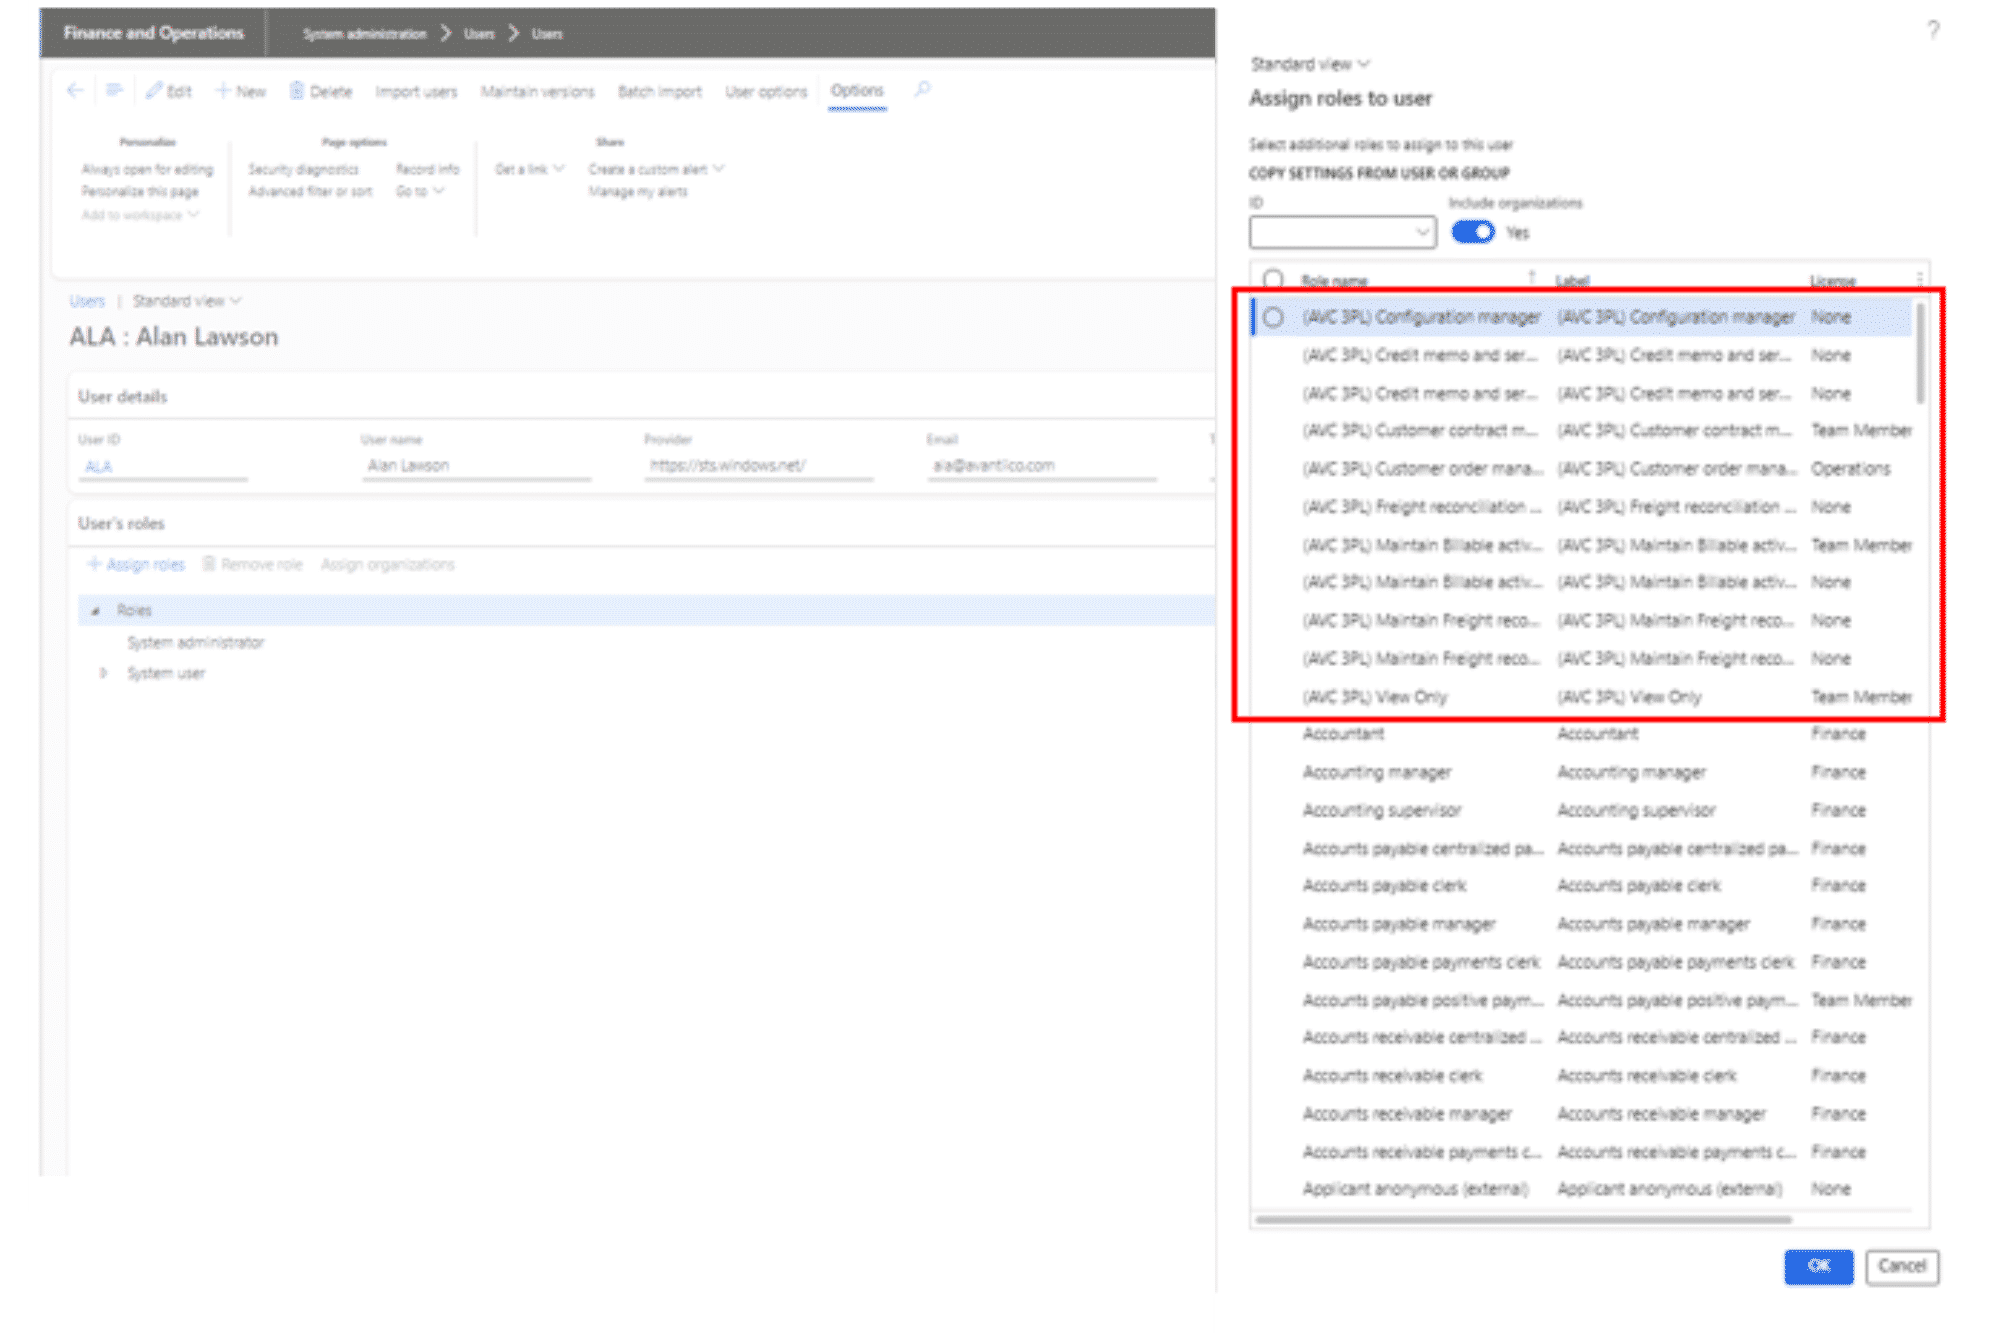Viewport: 2000px width, 1333px height.
Task: Click Remove role button
Action: pos(252,565)
